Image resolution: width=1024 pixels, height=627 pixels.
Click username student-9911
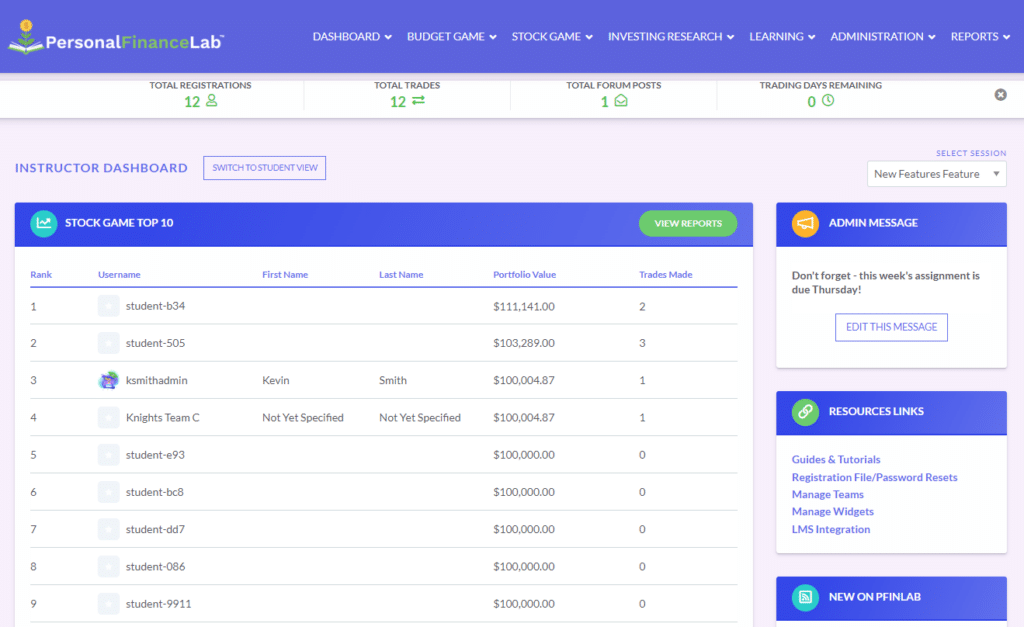pos(159,603)
